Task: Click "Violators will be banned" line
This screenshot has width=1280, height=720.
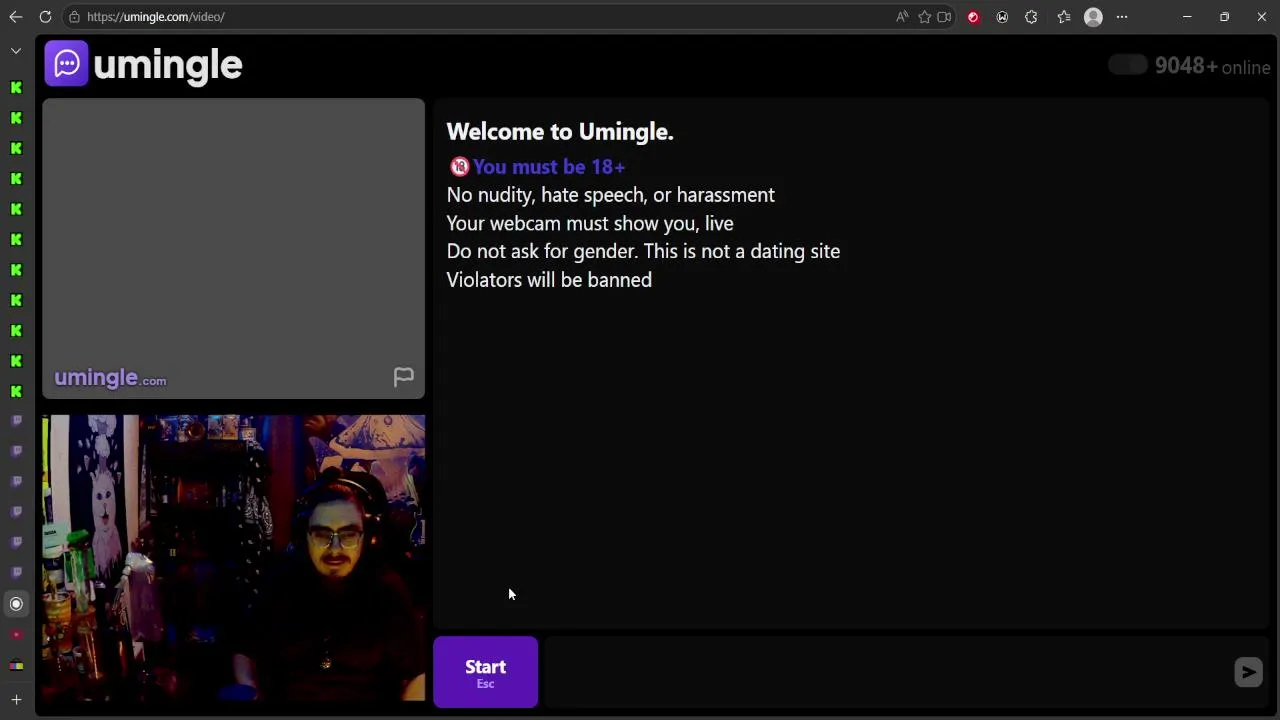Action: 549,280
